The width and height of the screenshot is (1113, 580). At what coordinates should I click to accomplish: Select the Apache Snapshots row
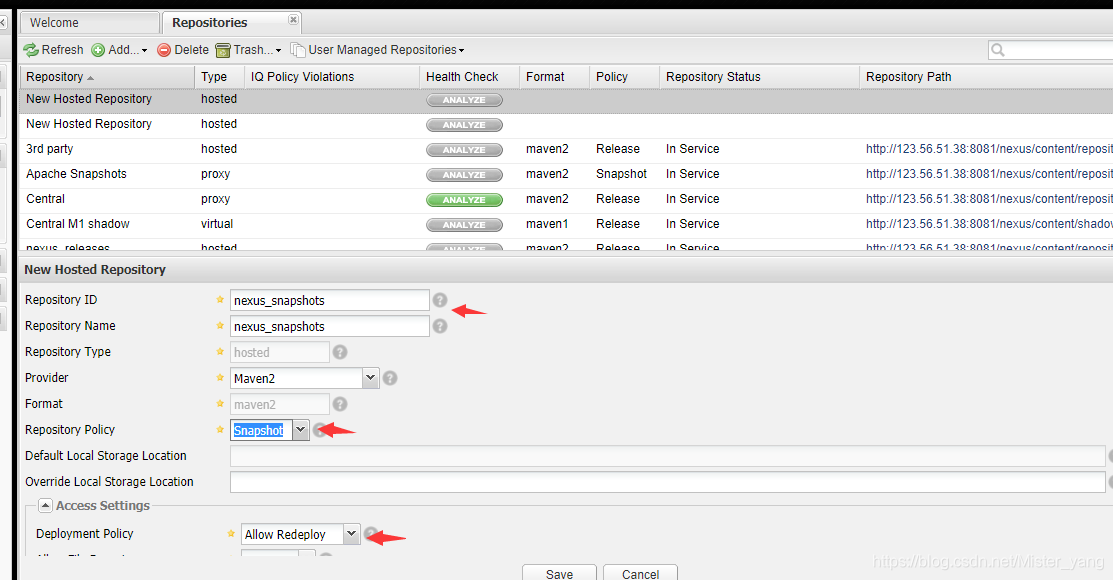(566, 174)
